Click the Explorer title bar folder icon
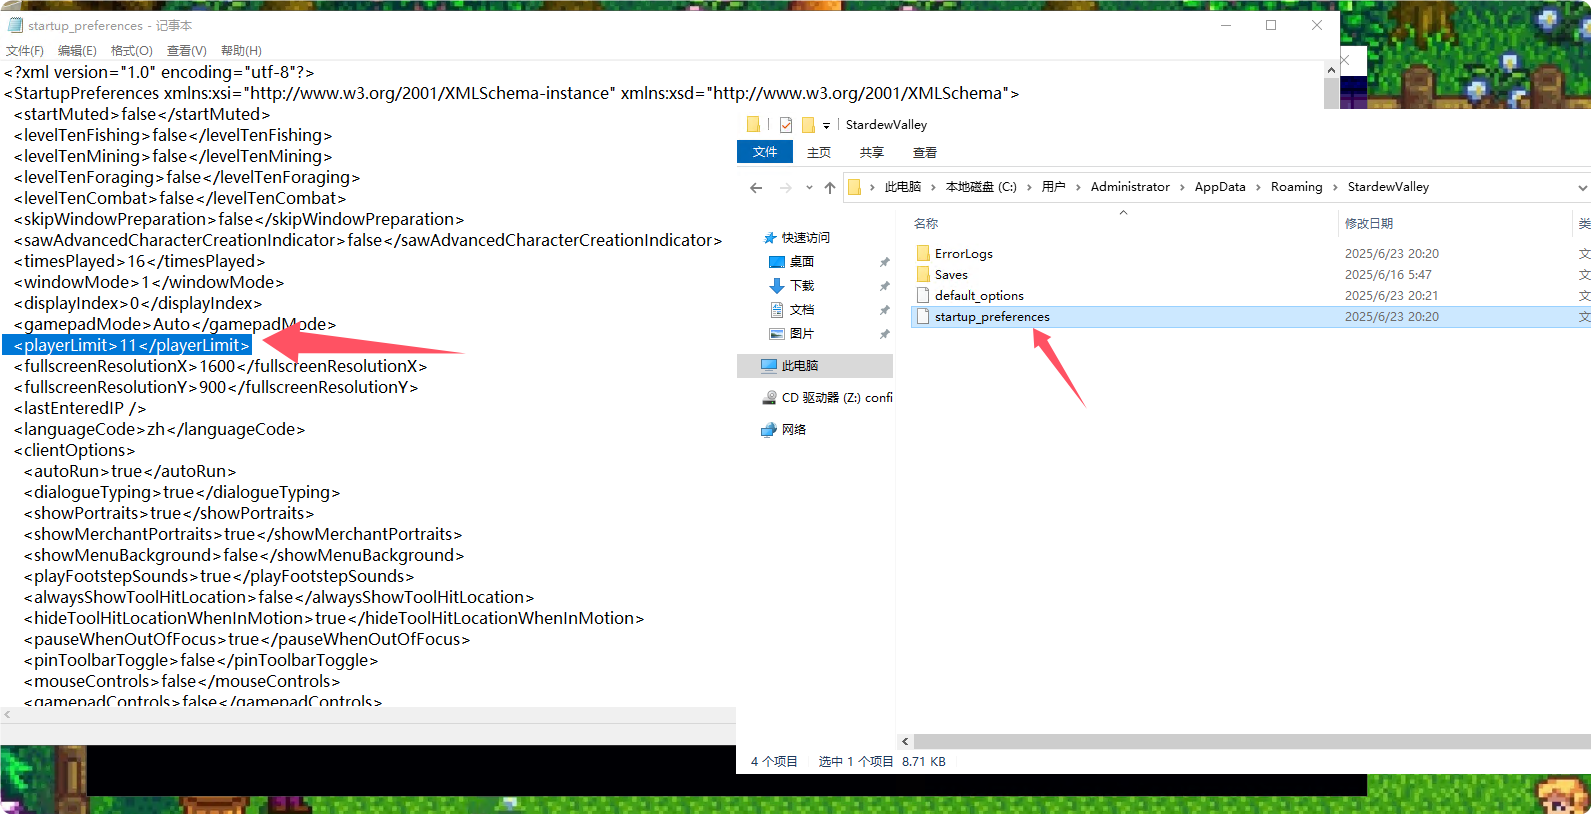 pos(753,125)
